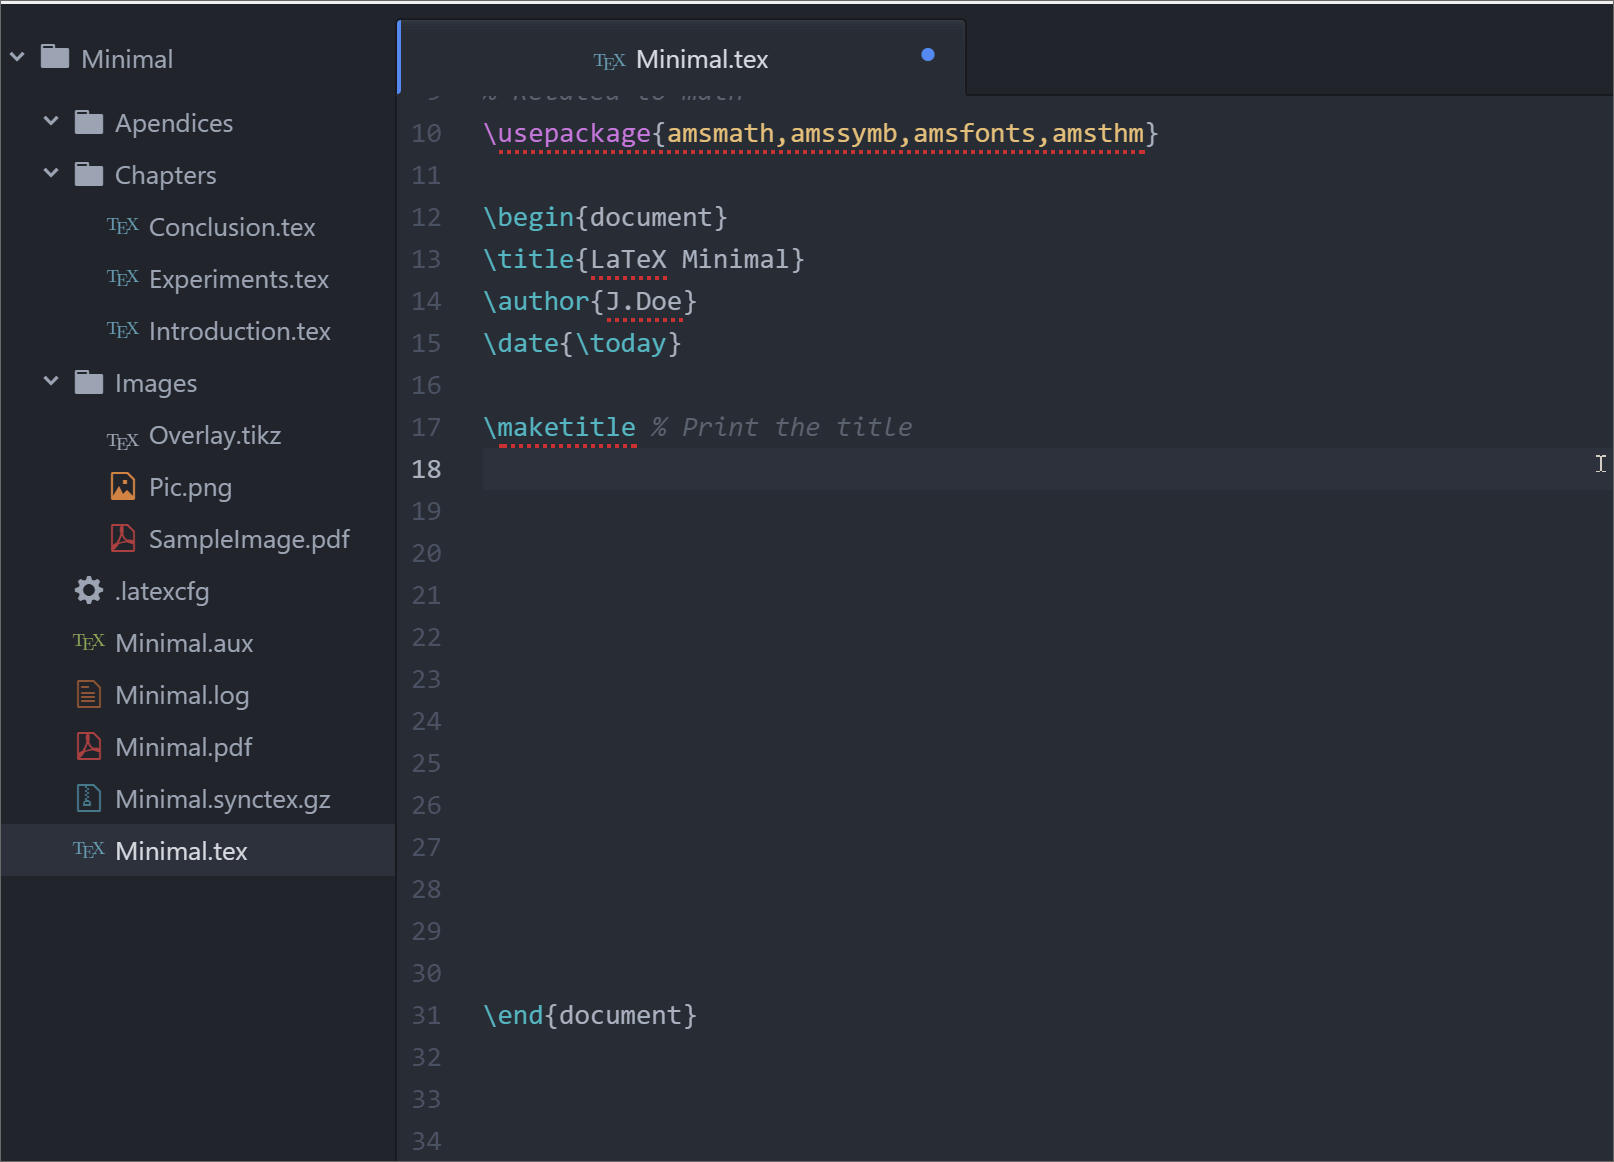Open Minimal.pdf in the tree
The width and height of the screenshot is (1614, 1162).
(184, 747)
